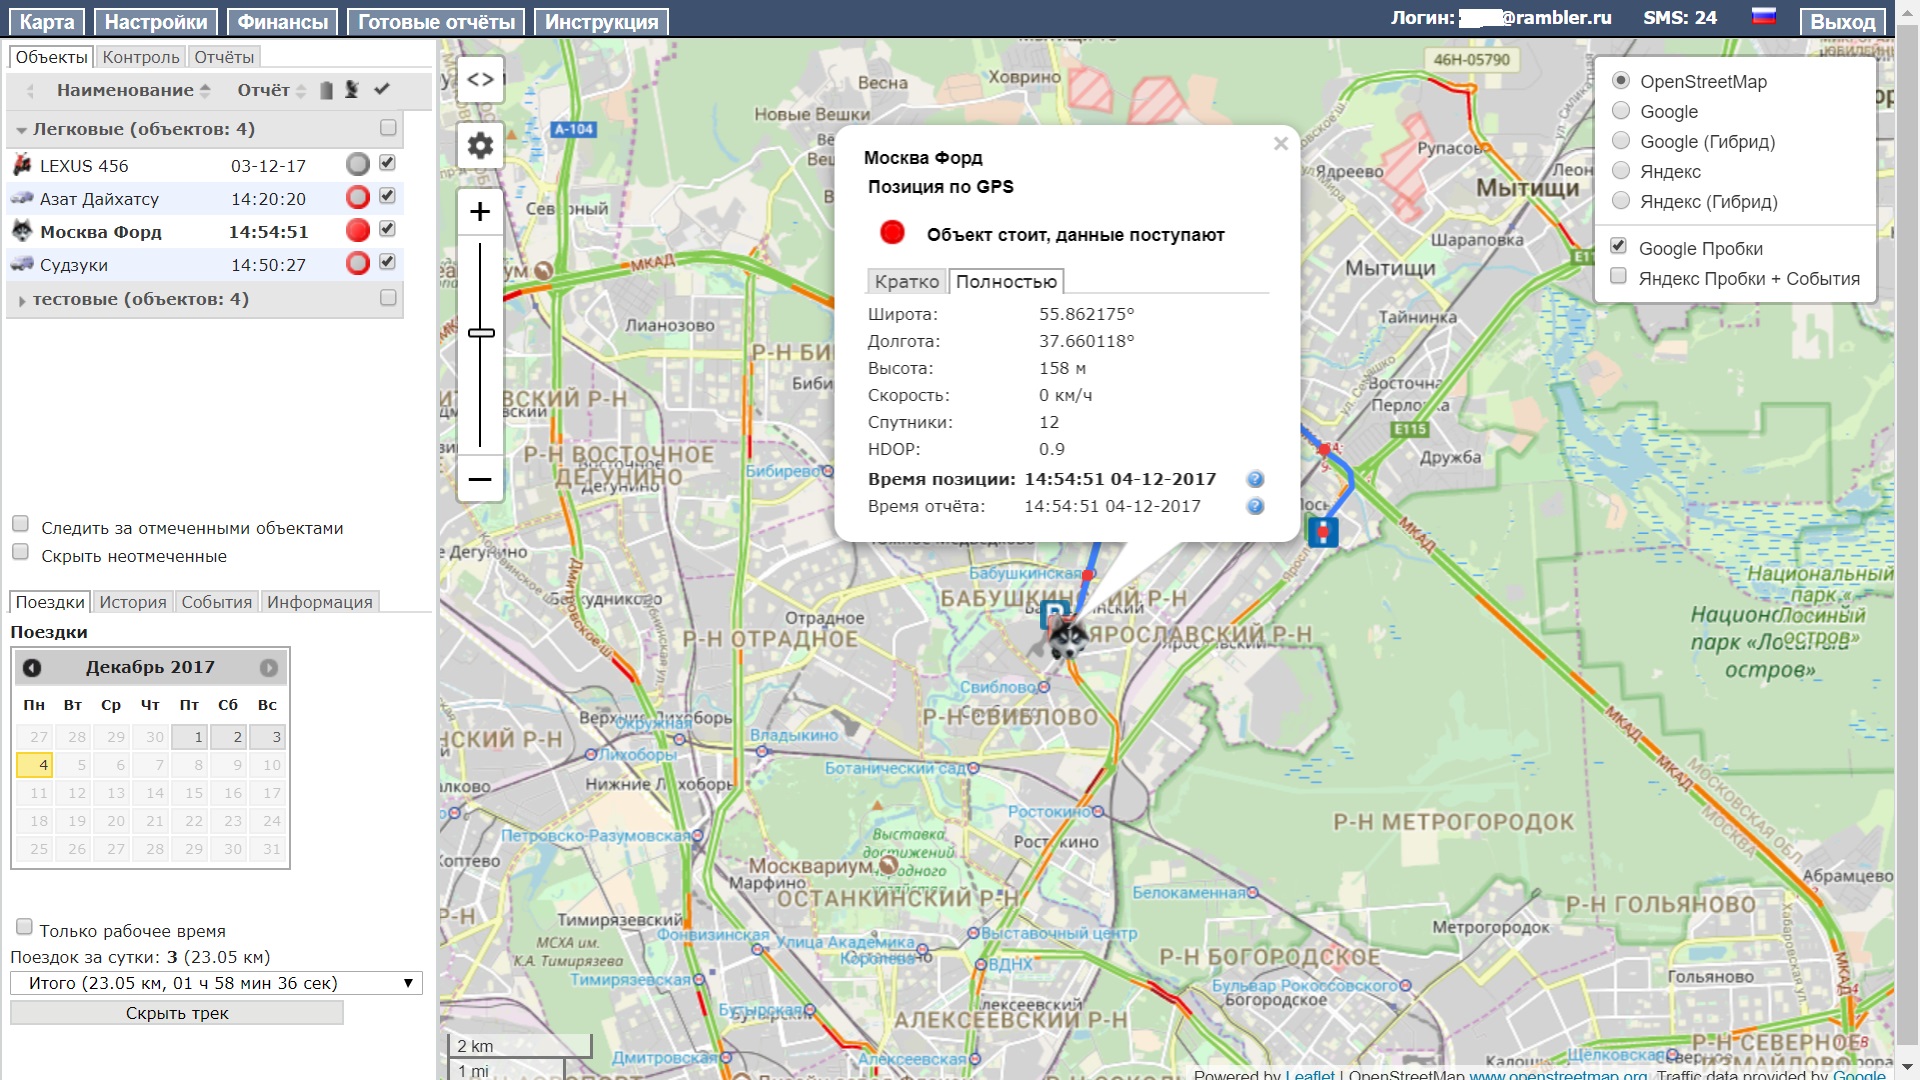
Task: Select the Google map radio option
Action: [x=1621, y=111]
